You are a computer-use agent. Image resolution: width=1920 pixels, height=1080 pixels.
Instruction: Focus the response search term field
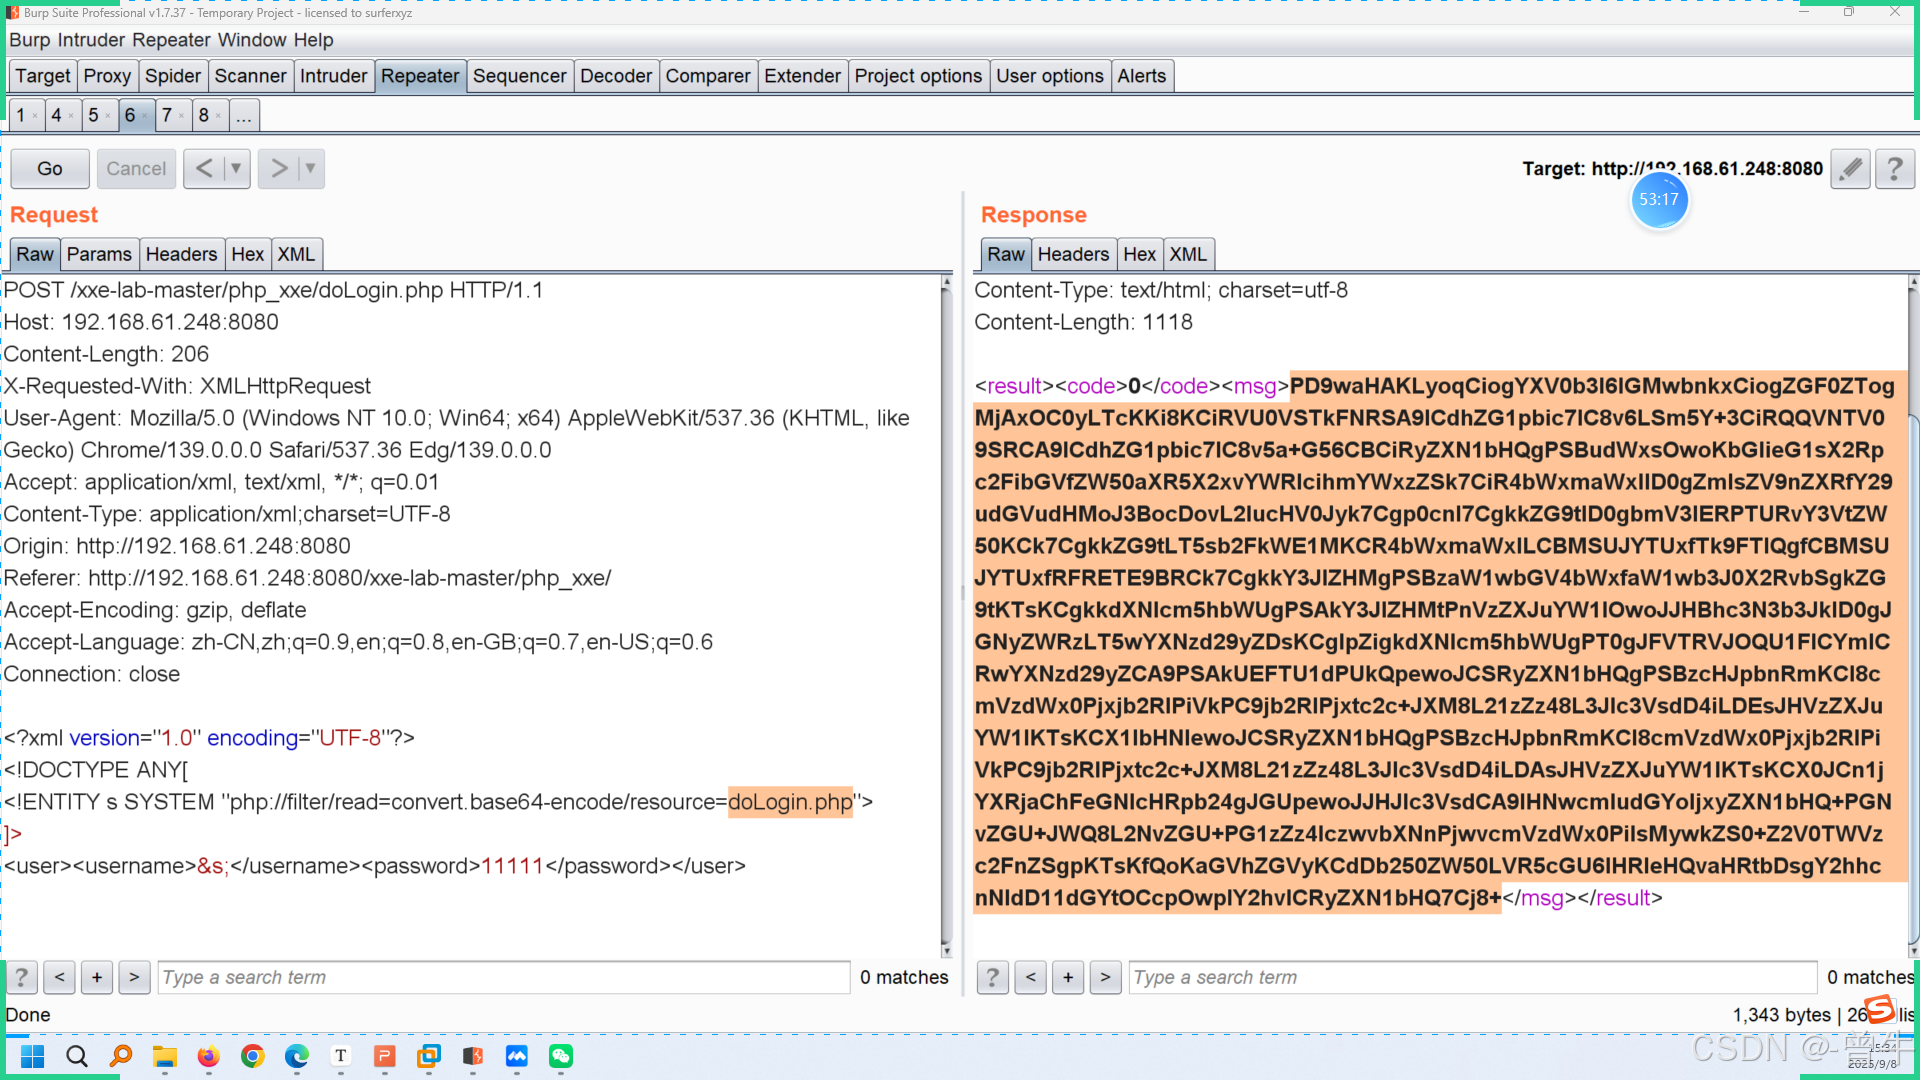click(x=1470, y=977)
